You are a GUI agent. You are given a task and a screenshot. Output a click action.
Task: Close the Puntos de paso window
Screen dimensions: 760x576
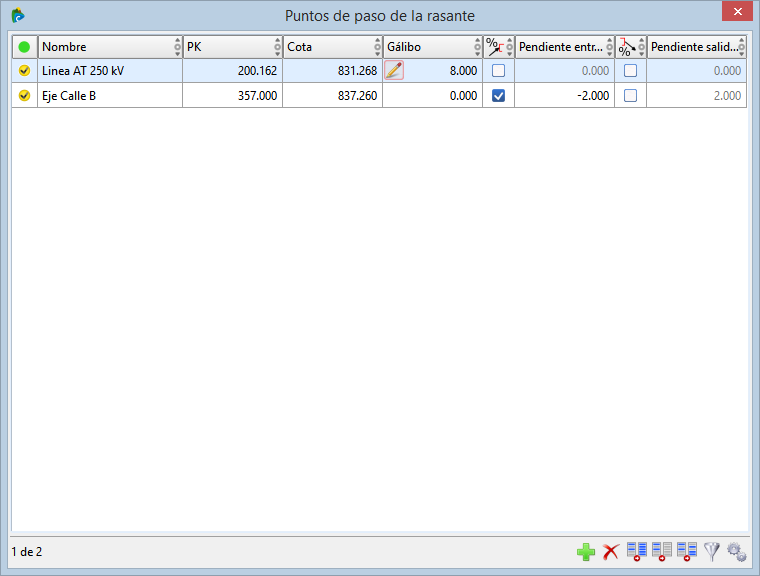[737, 11]
